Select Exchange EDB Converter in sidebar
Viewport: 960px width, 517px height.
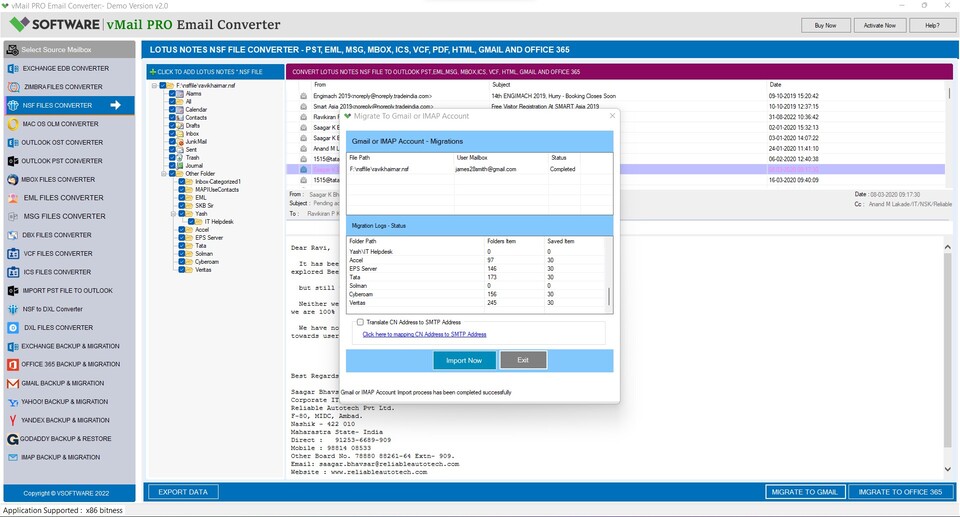(69, 69)
